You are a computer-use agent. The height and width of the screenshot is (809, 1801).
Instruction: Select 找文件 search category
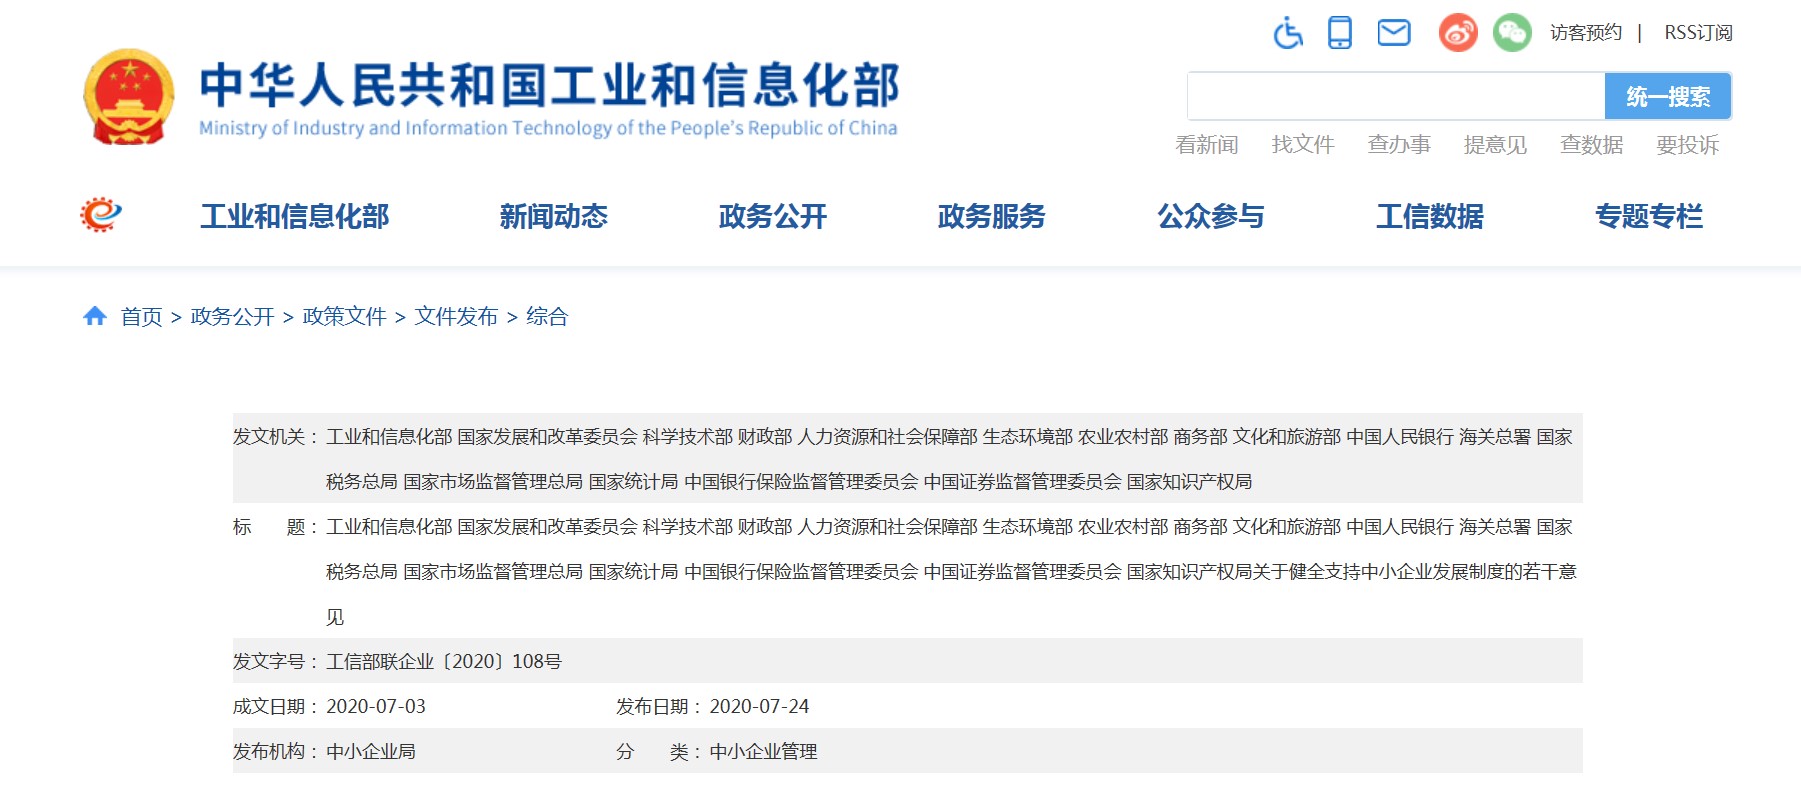(x=1303, y=145)
